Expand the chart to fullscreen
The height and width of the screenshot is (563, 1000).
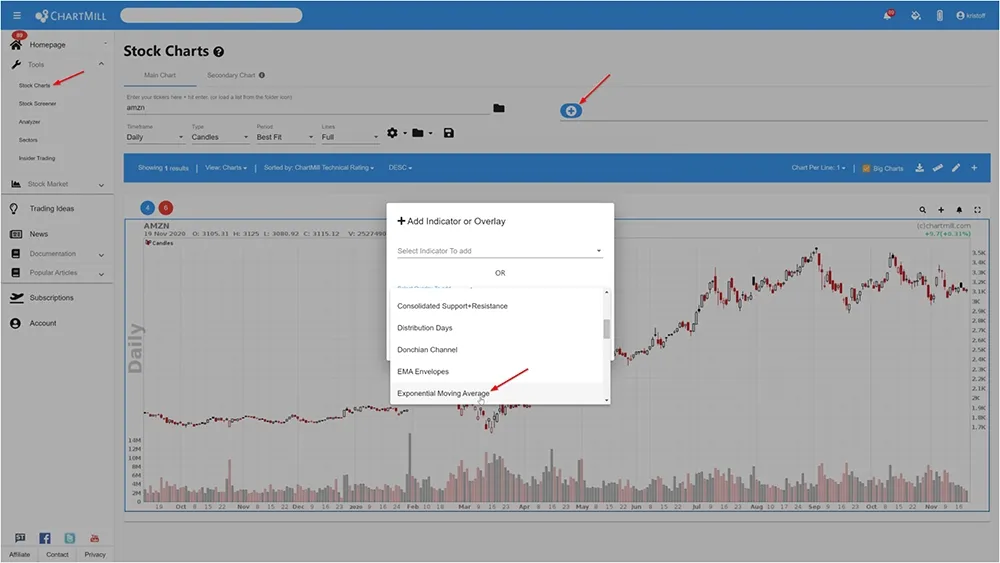click(x=977, y=210)
